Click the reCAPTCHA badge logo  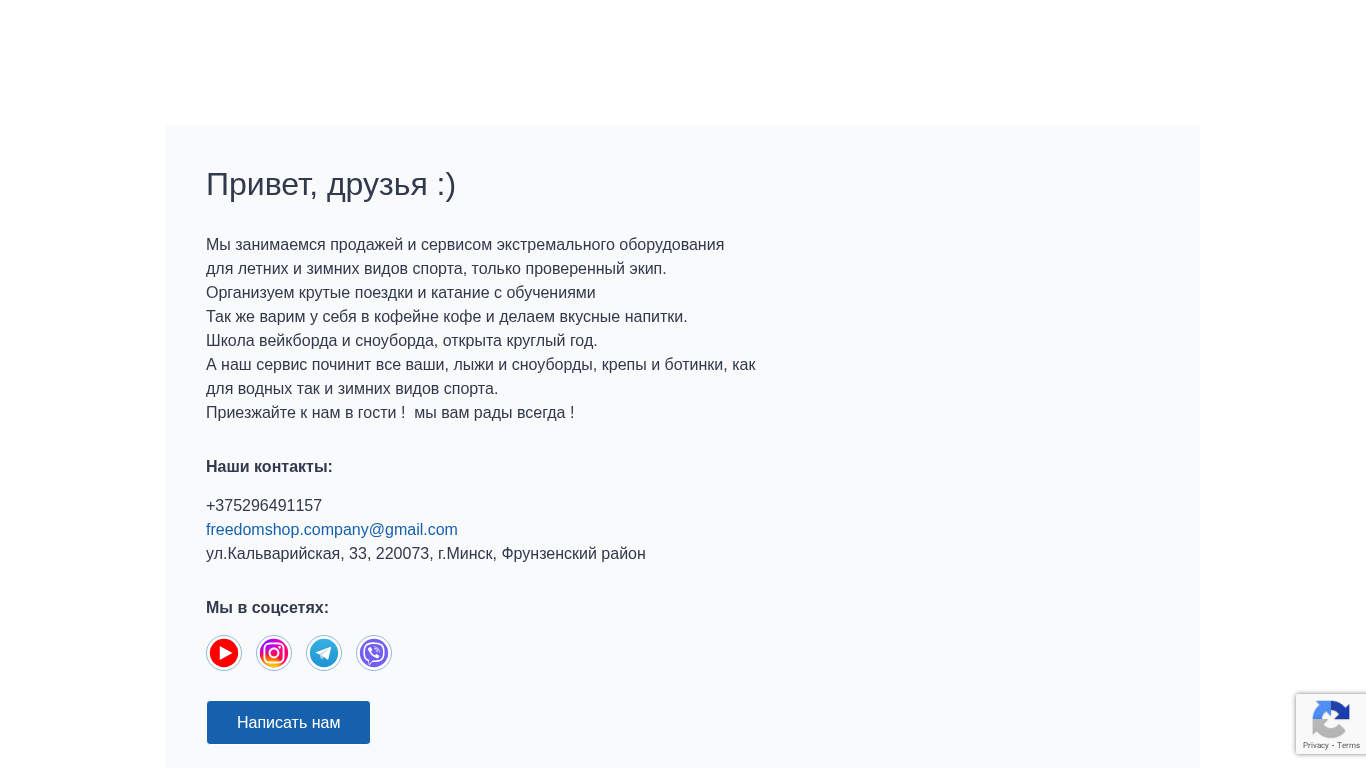click(1330, 719)
